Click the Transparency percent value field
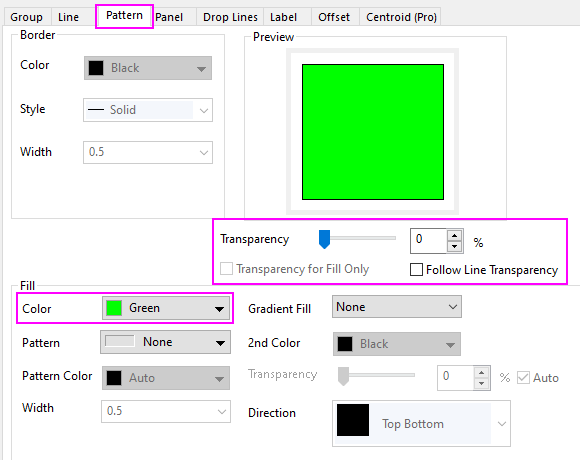580x460 pixels. (x=428, y=241)
